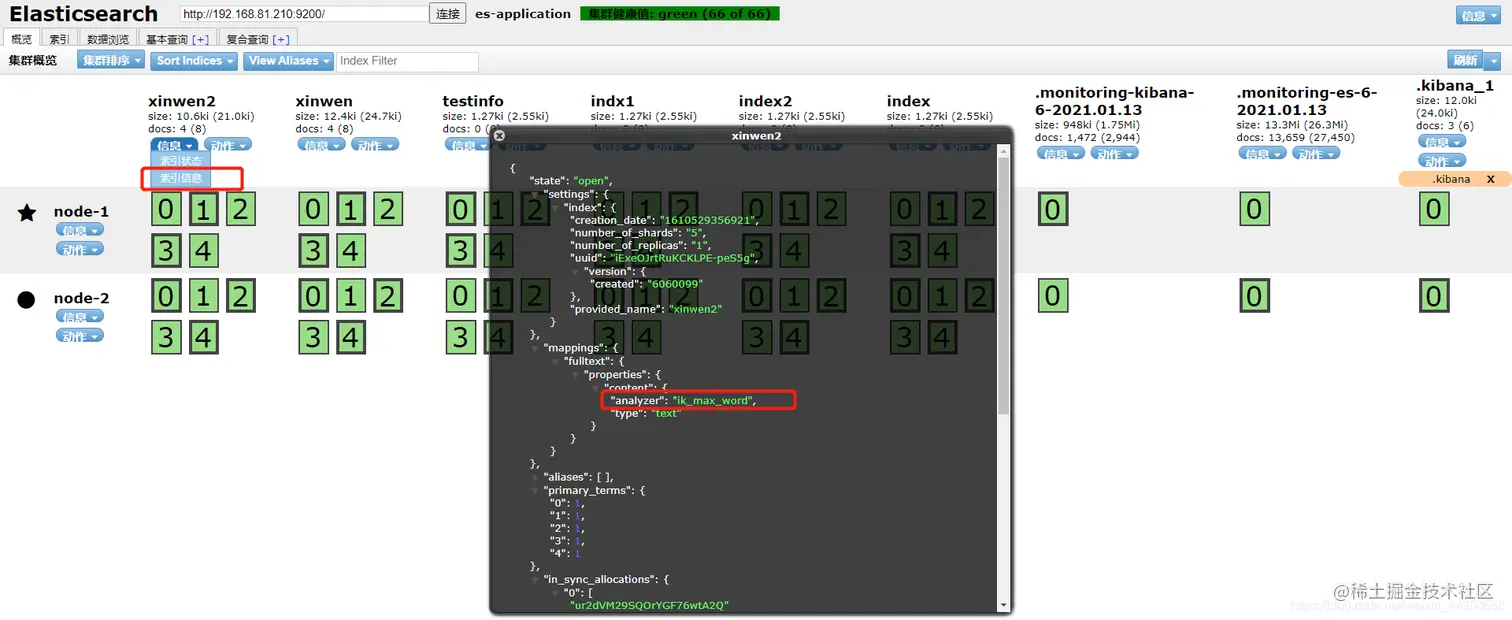Select .monitoring-kibana shard 0 on node-2

(1053, 296)
